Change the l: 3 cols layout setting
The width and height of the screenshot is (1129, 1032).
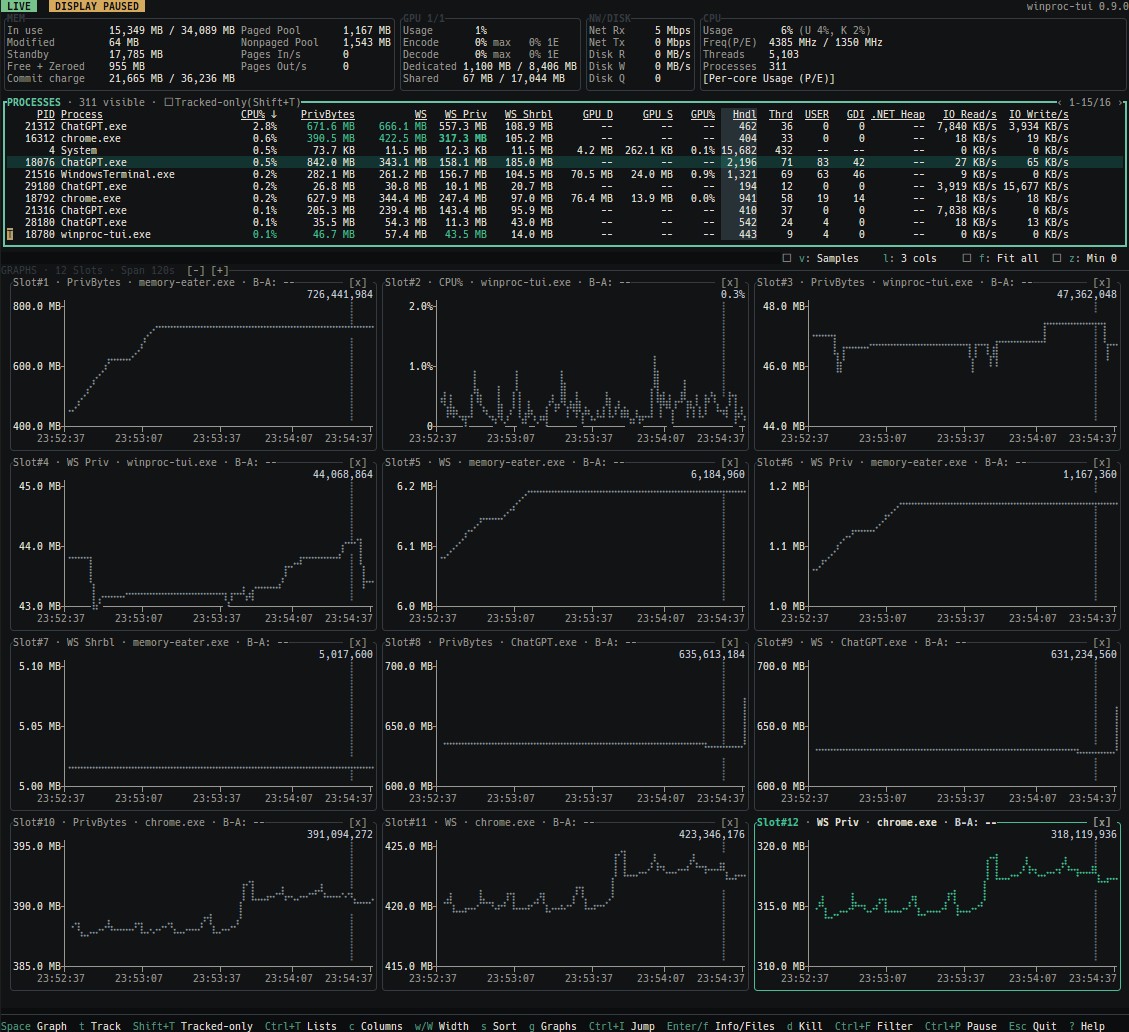910,259
